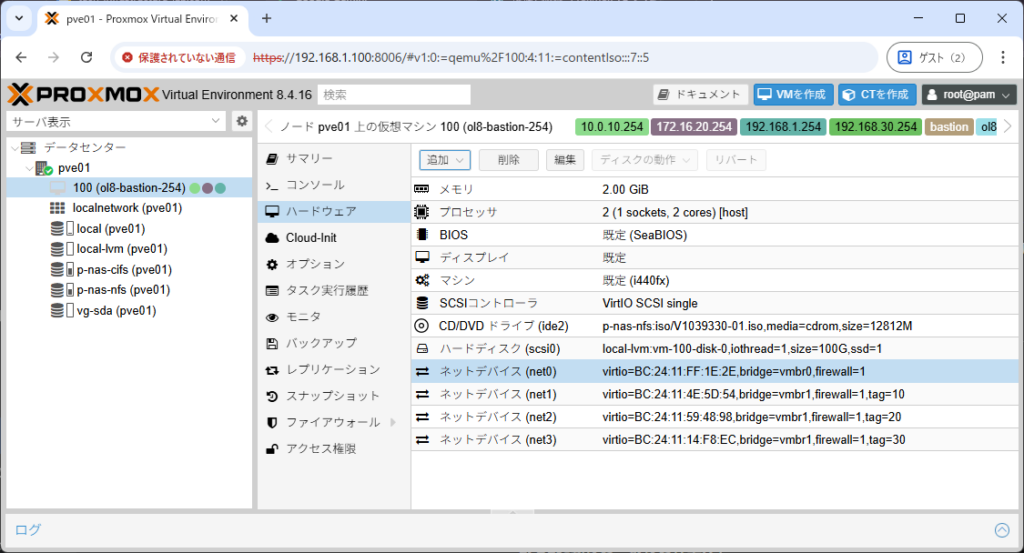
Task: Open the ドキュメント button
Action: [x=700, y=95]
